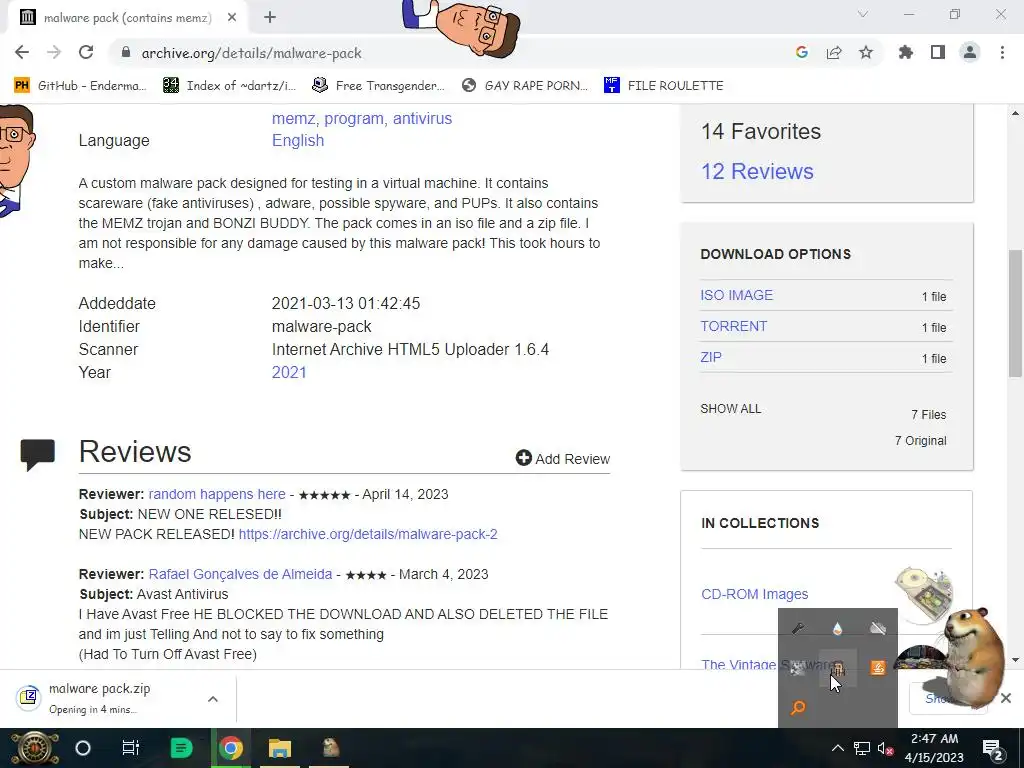Open the steampunk Start button
Viewport: 1024px width, 768px height.
[36, 748]
